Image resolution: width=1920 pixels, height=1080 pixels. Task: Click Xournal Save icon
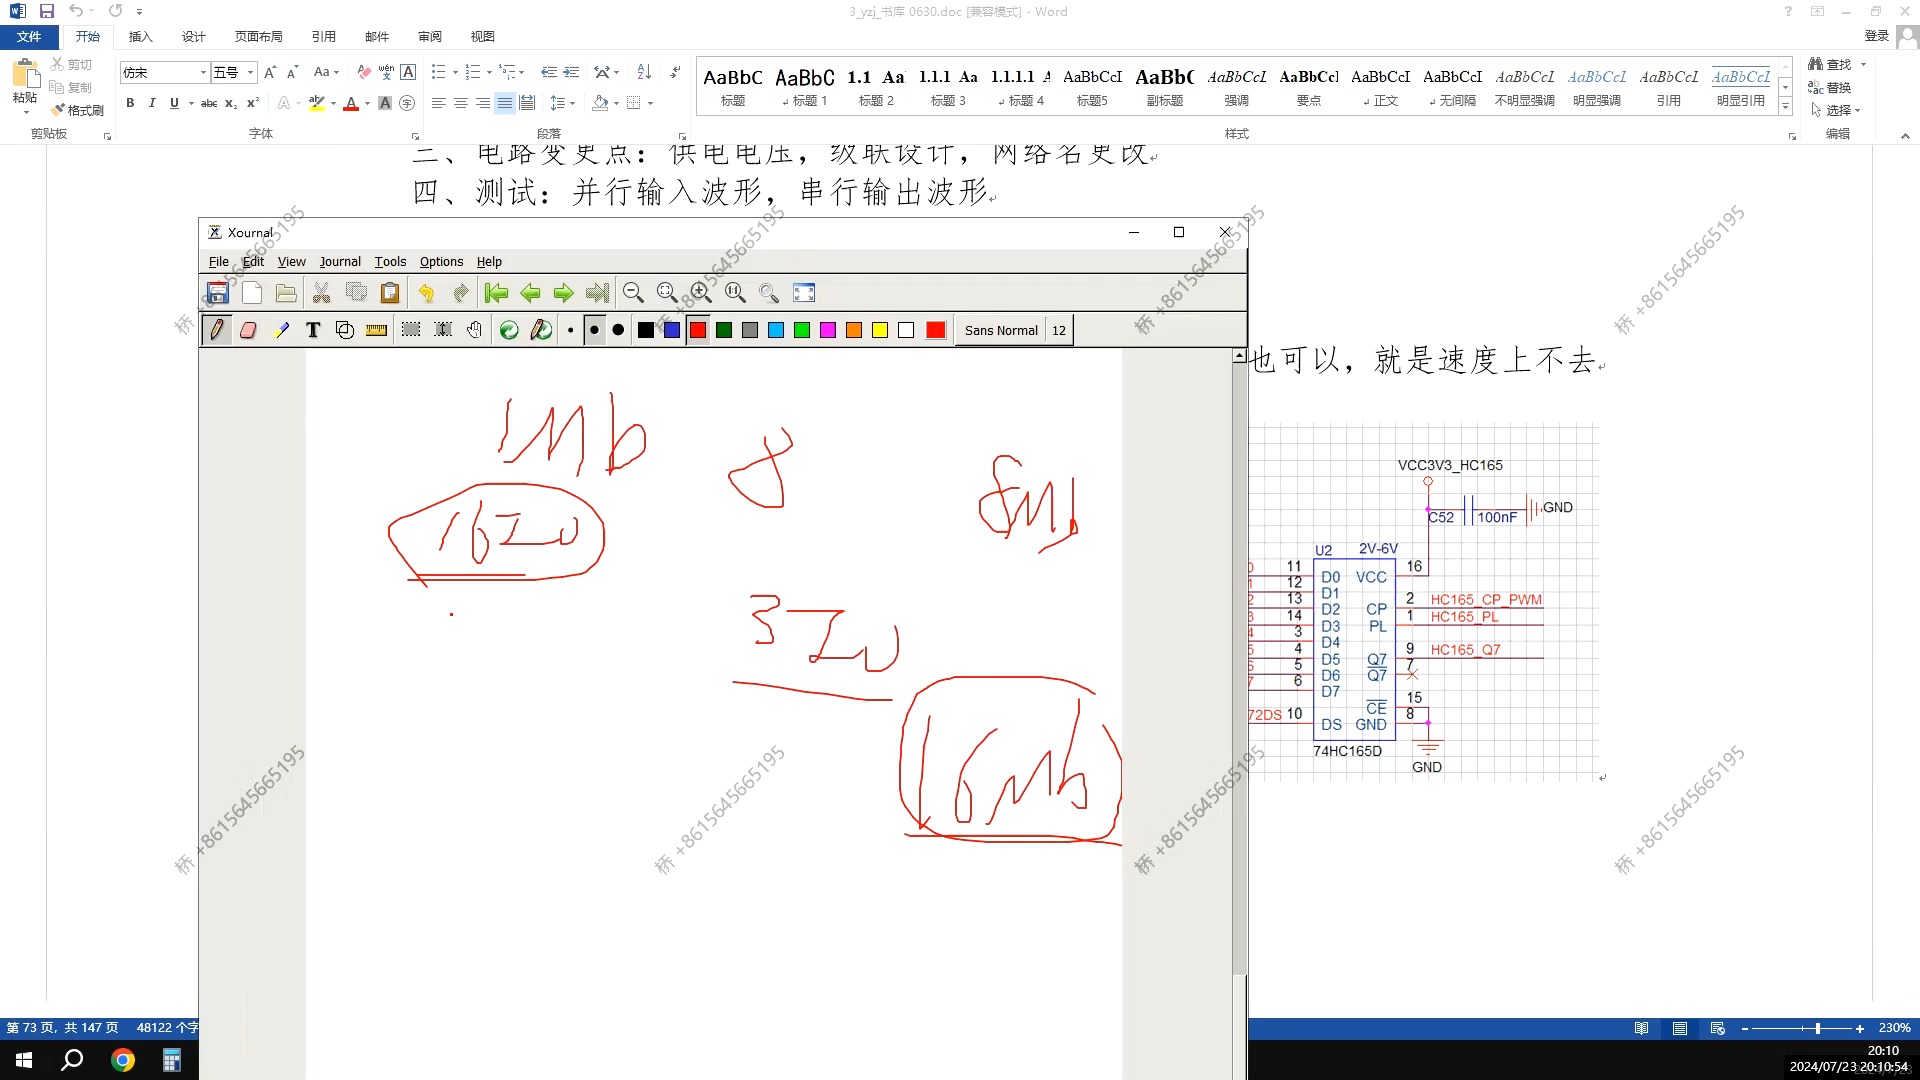pyautogui.click(x=218, y=293)
